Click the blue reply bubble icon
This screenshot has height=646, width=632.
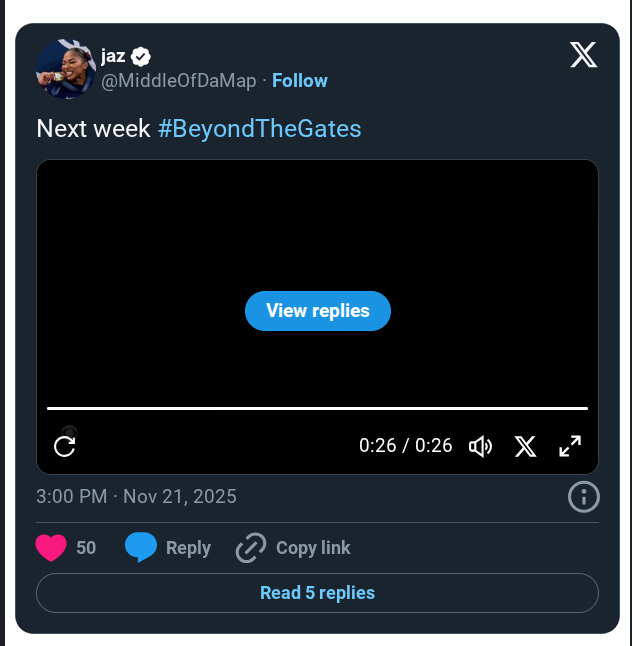(141, 548)
